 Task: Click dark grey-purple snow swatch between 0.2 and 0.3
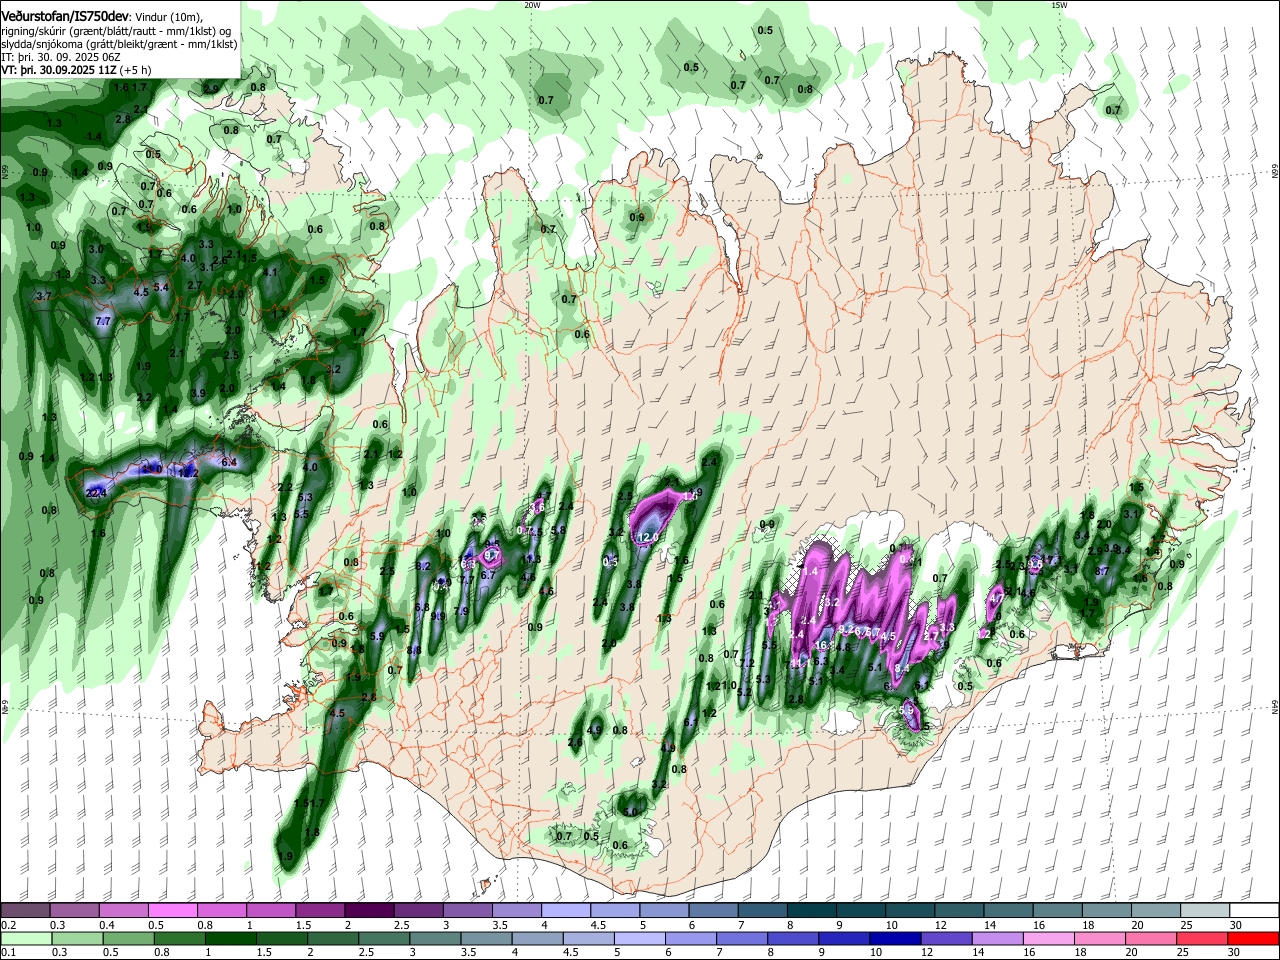[25, 911]
